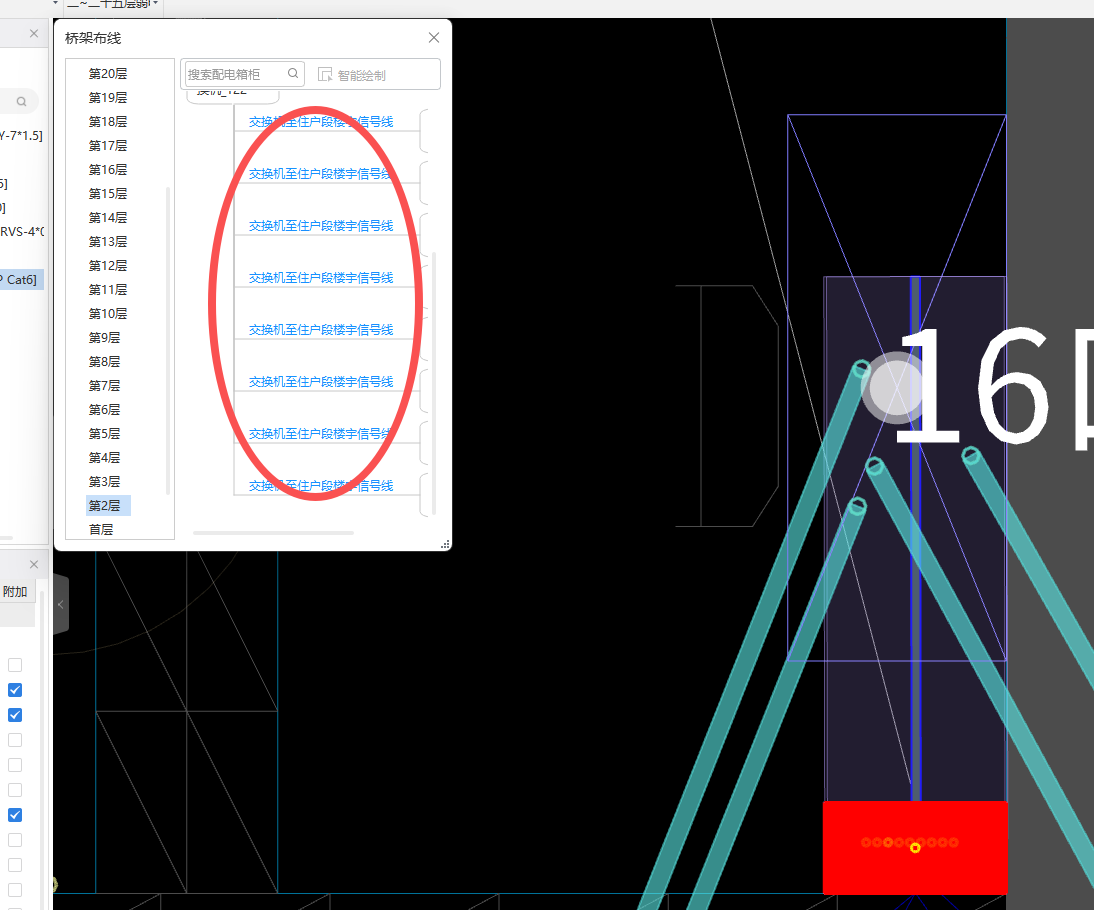Select floor 第3层
This screenshot has width=1094, height=910.
coord(105,482)
